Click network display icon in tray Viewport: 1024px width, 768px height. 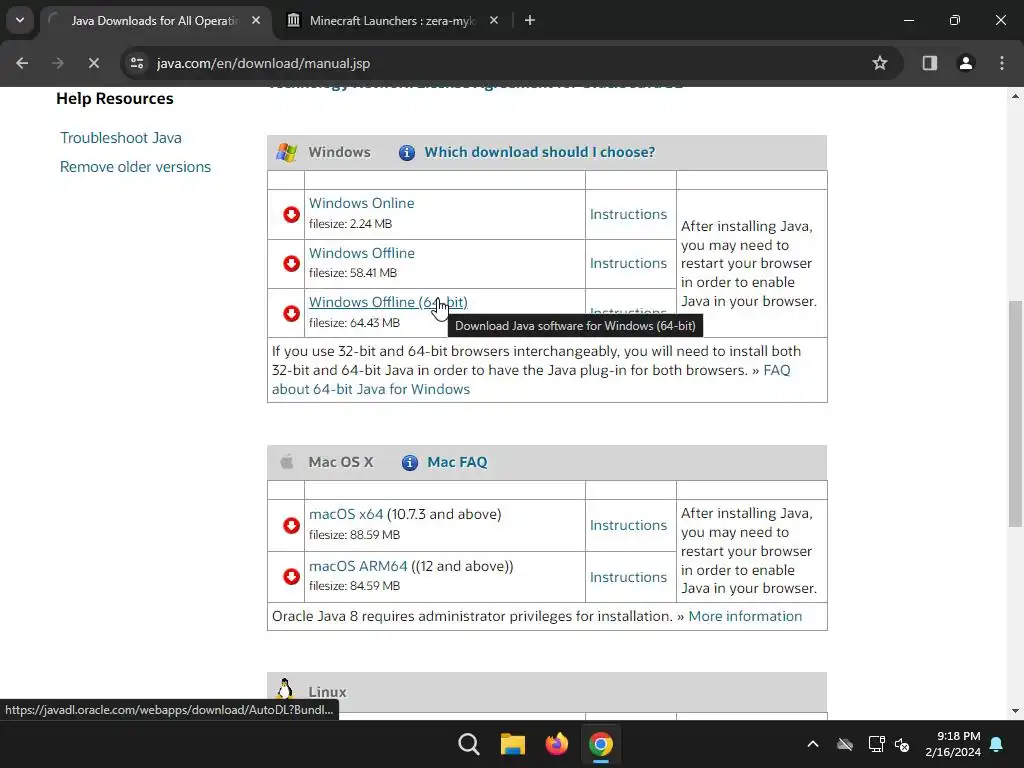876,744
